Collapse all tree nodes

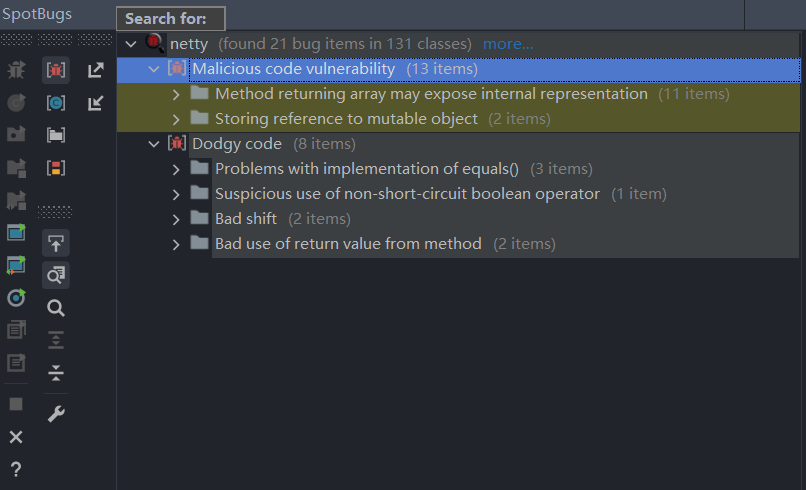56,373
